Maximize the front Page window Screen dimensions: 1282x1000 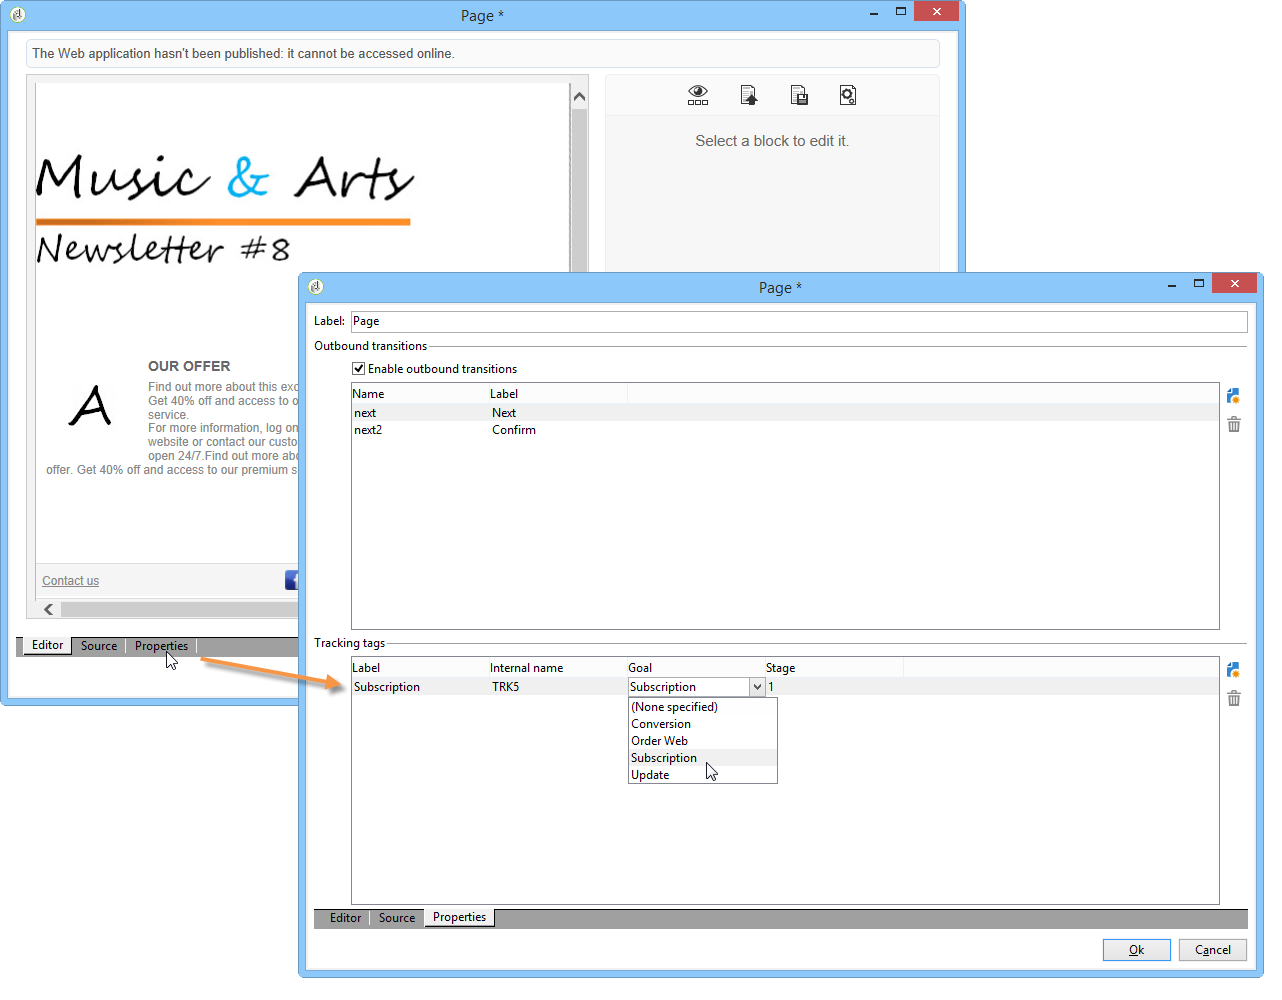(1199, 284)
